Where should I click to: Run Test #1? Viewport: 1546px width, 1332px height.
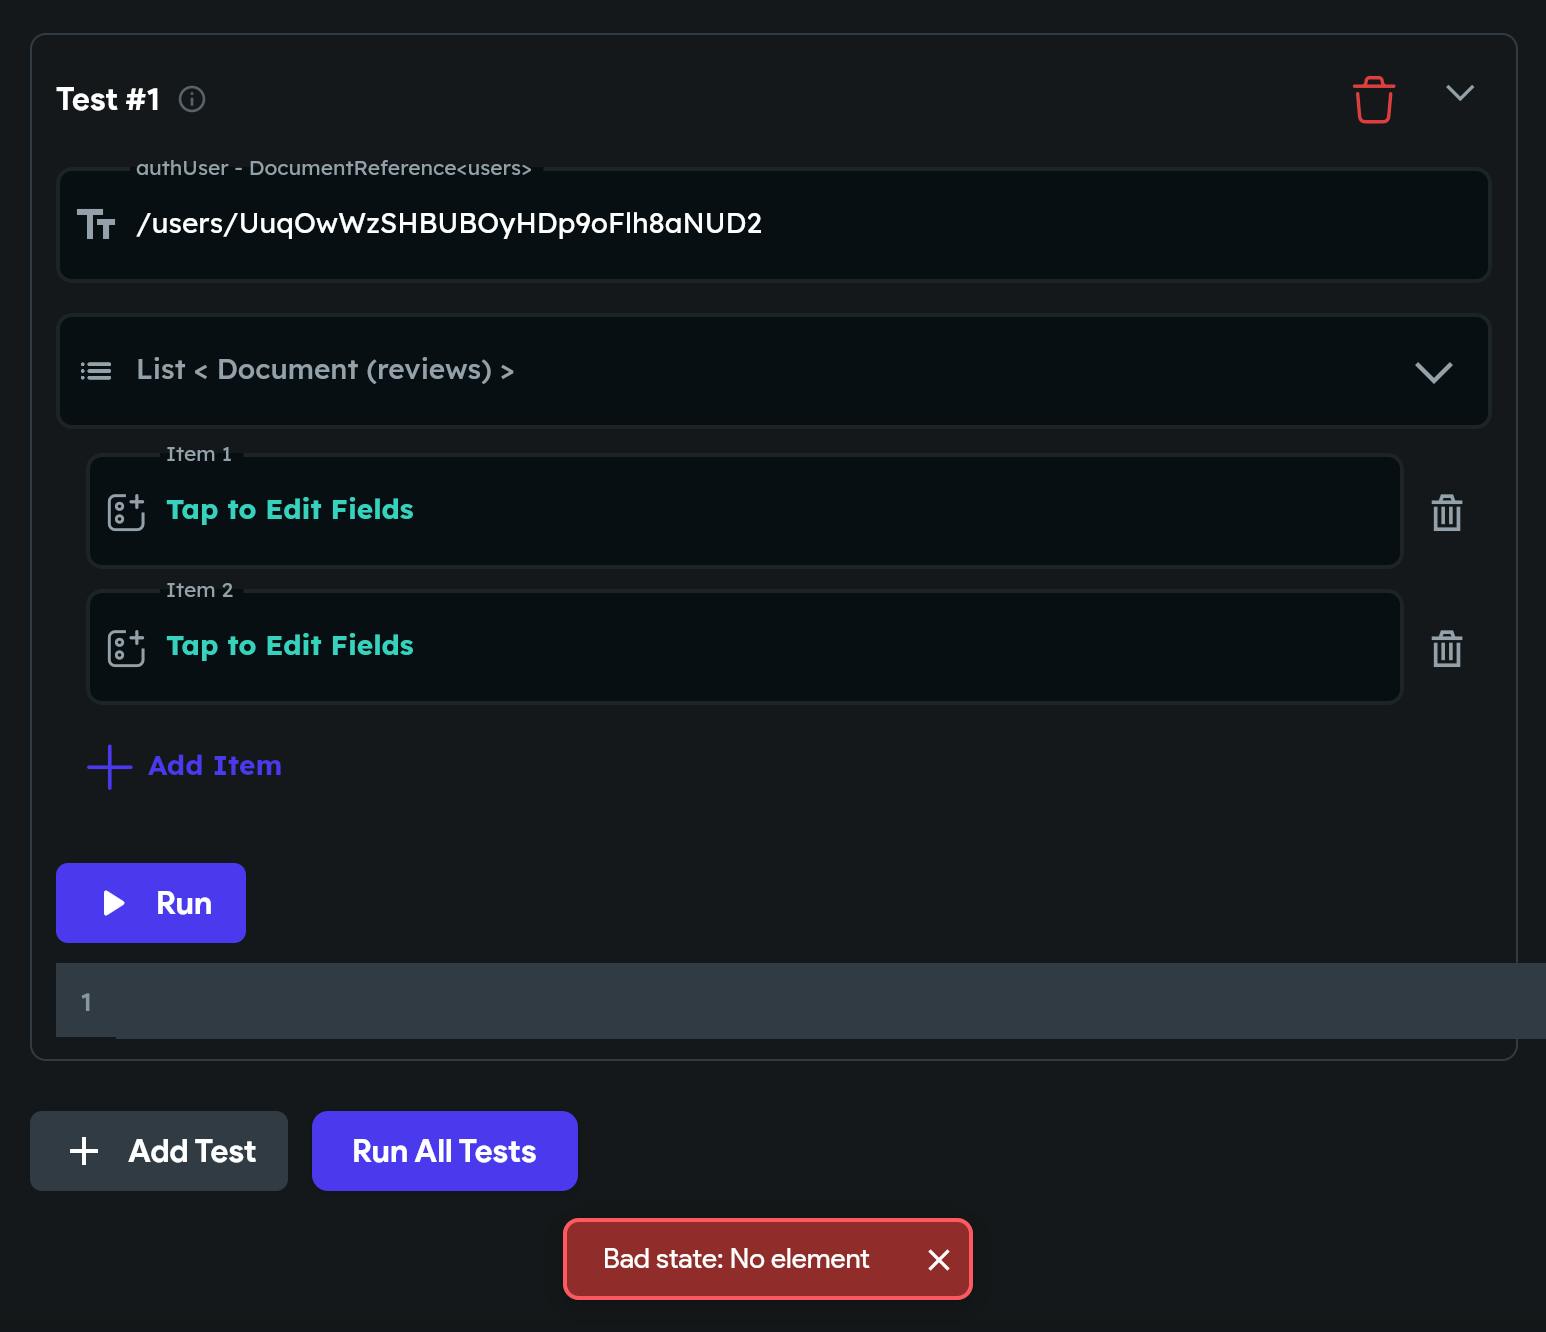click(151, 903)
